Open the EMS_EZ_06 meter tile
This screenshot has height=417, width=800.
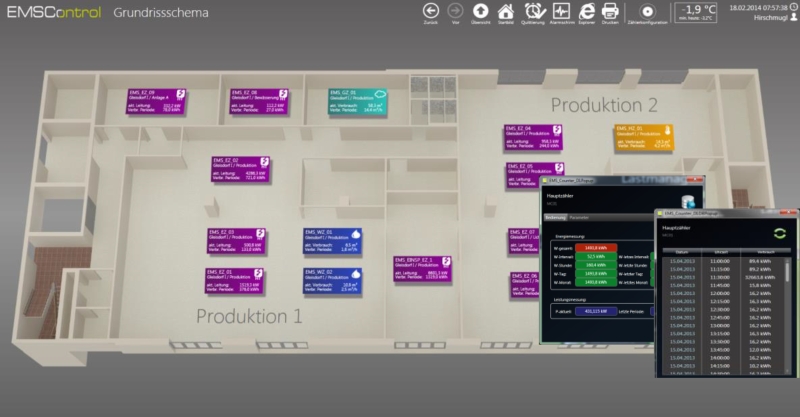tap(525, 285)
